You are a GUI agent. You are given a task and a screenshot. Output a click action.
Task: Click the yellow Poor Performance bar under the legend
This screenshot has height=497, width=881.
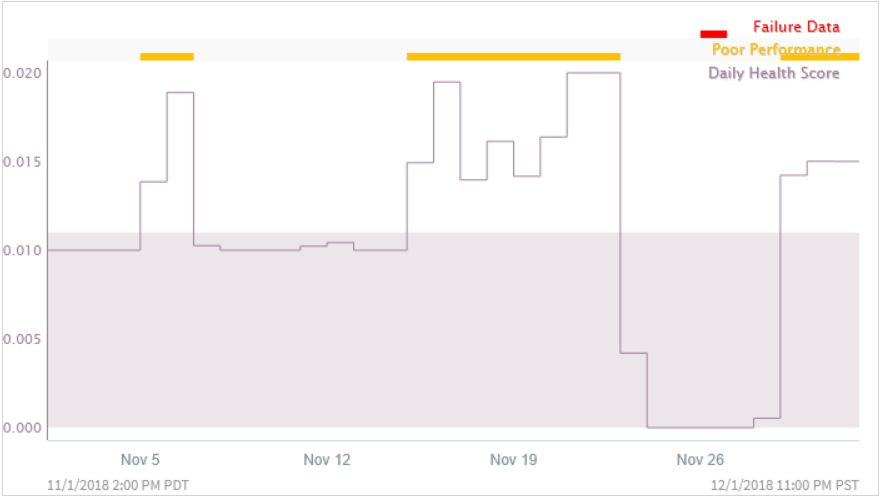[820, 57]
